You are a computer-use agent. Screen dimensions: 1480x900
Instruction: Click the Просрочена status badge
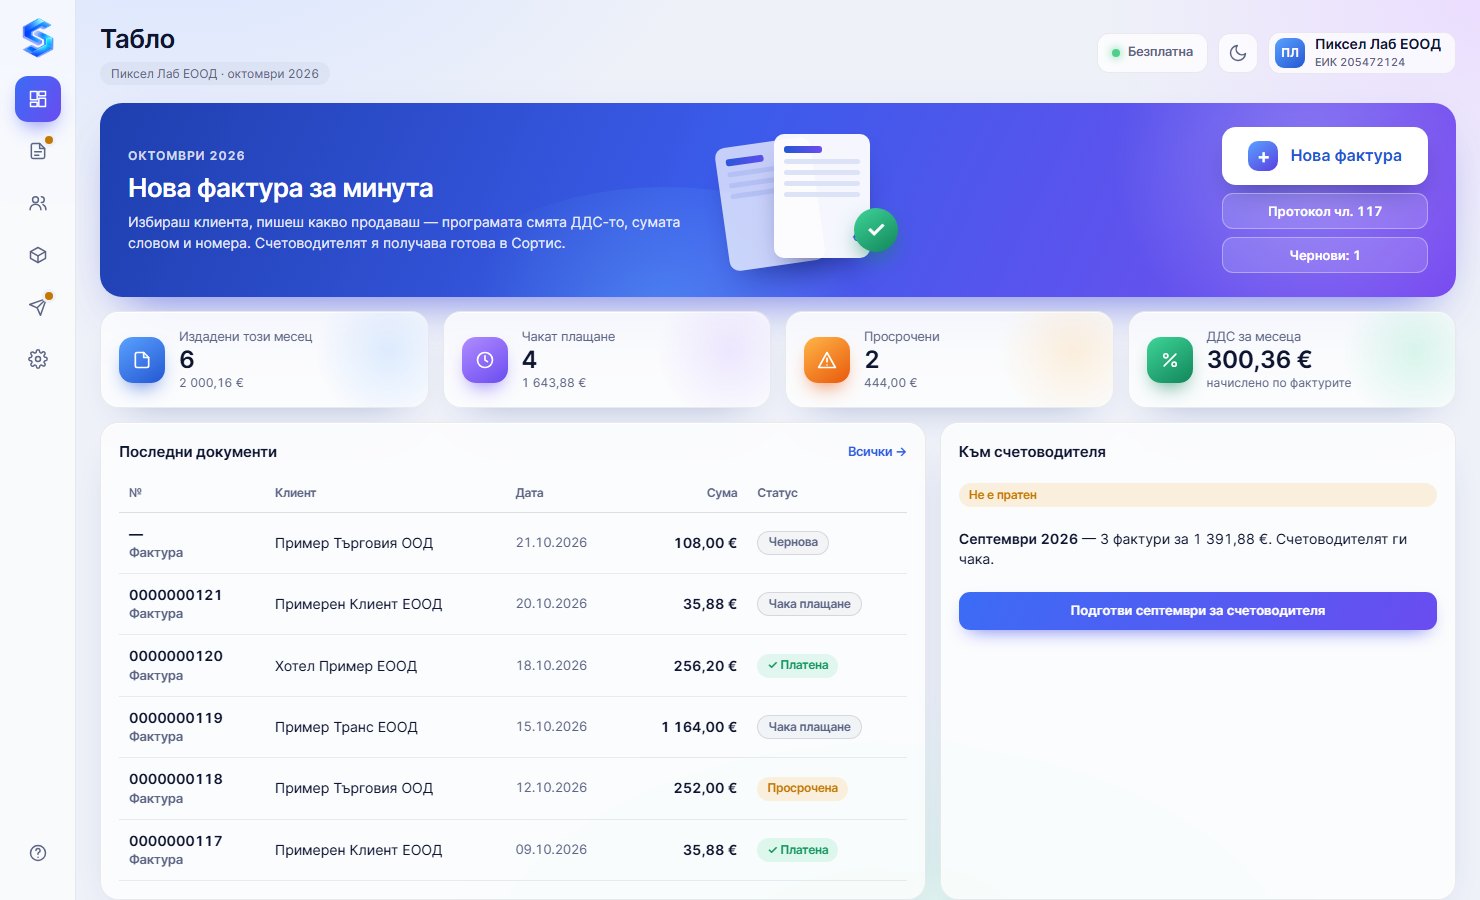pyautogui.click(x=802, y=788)
